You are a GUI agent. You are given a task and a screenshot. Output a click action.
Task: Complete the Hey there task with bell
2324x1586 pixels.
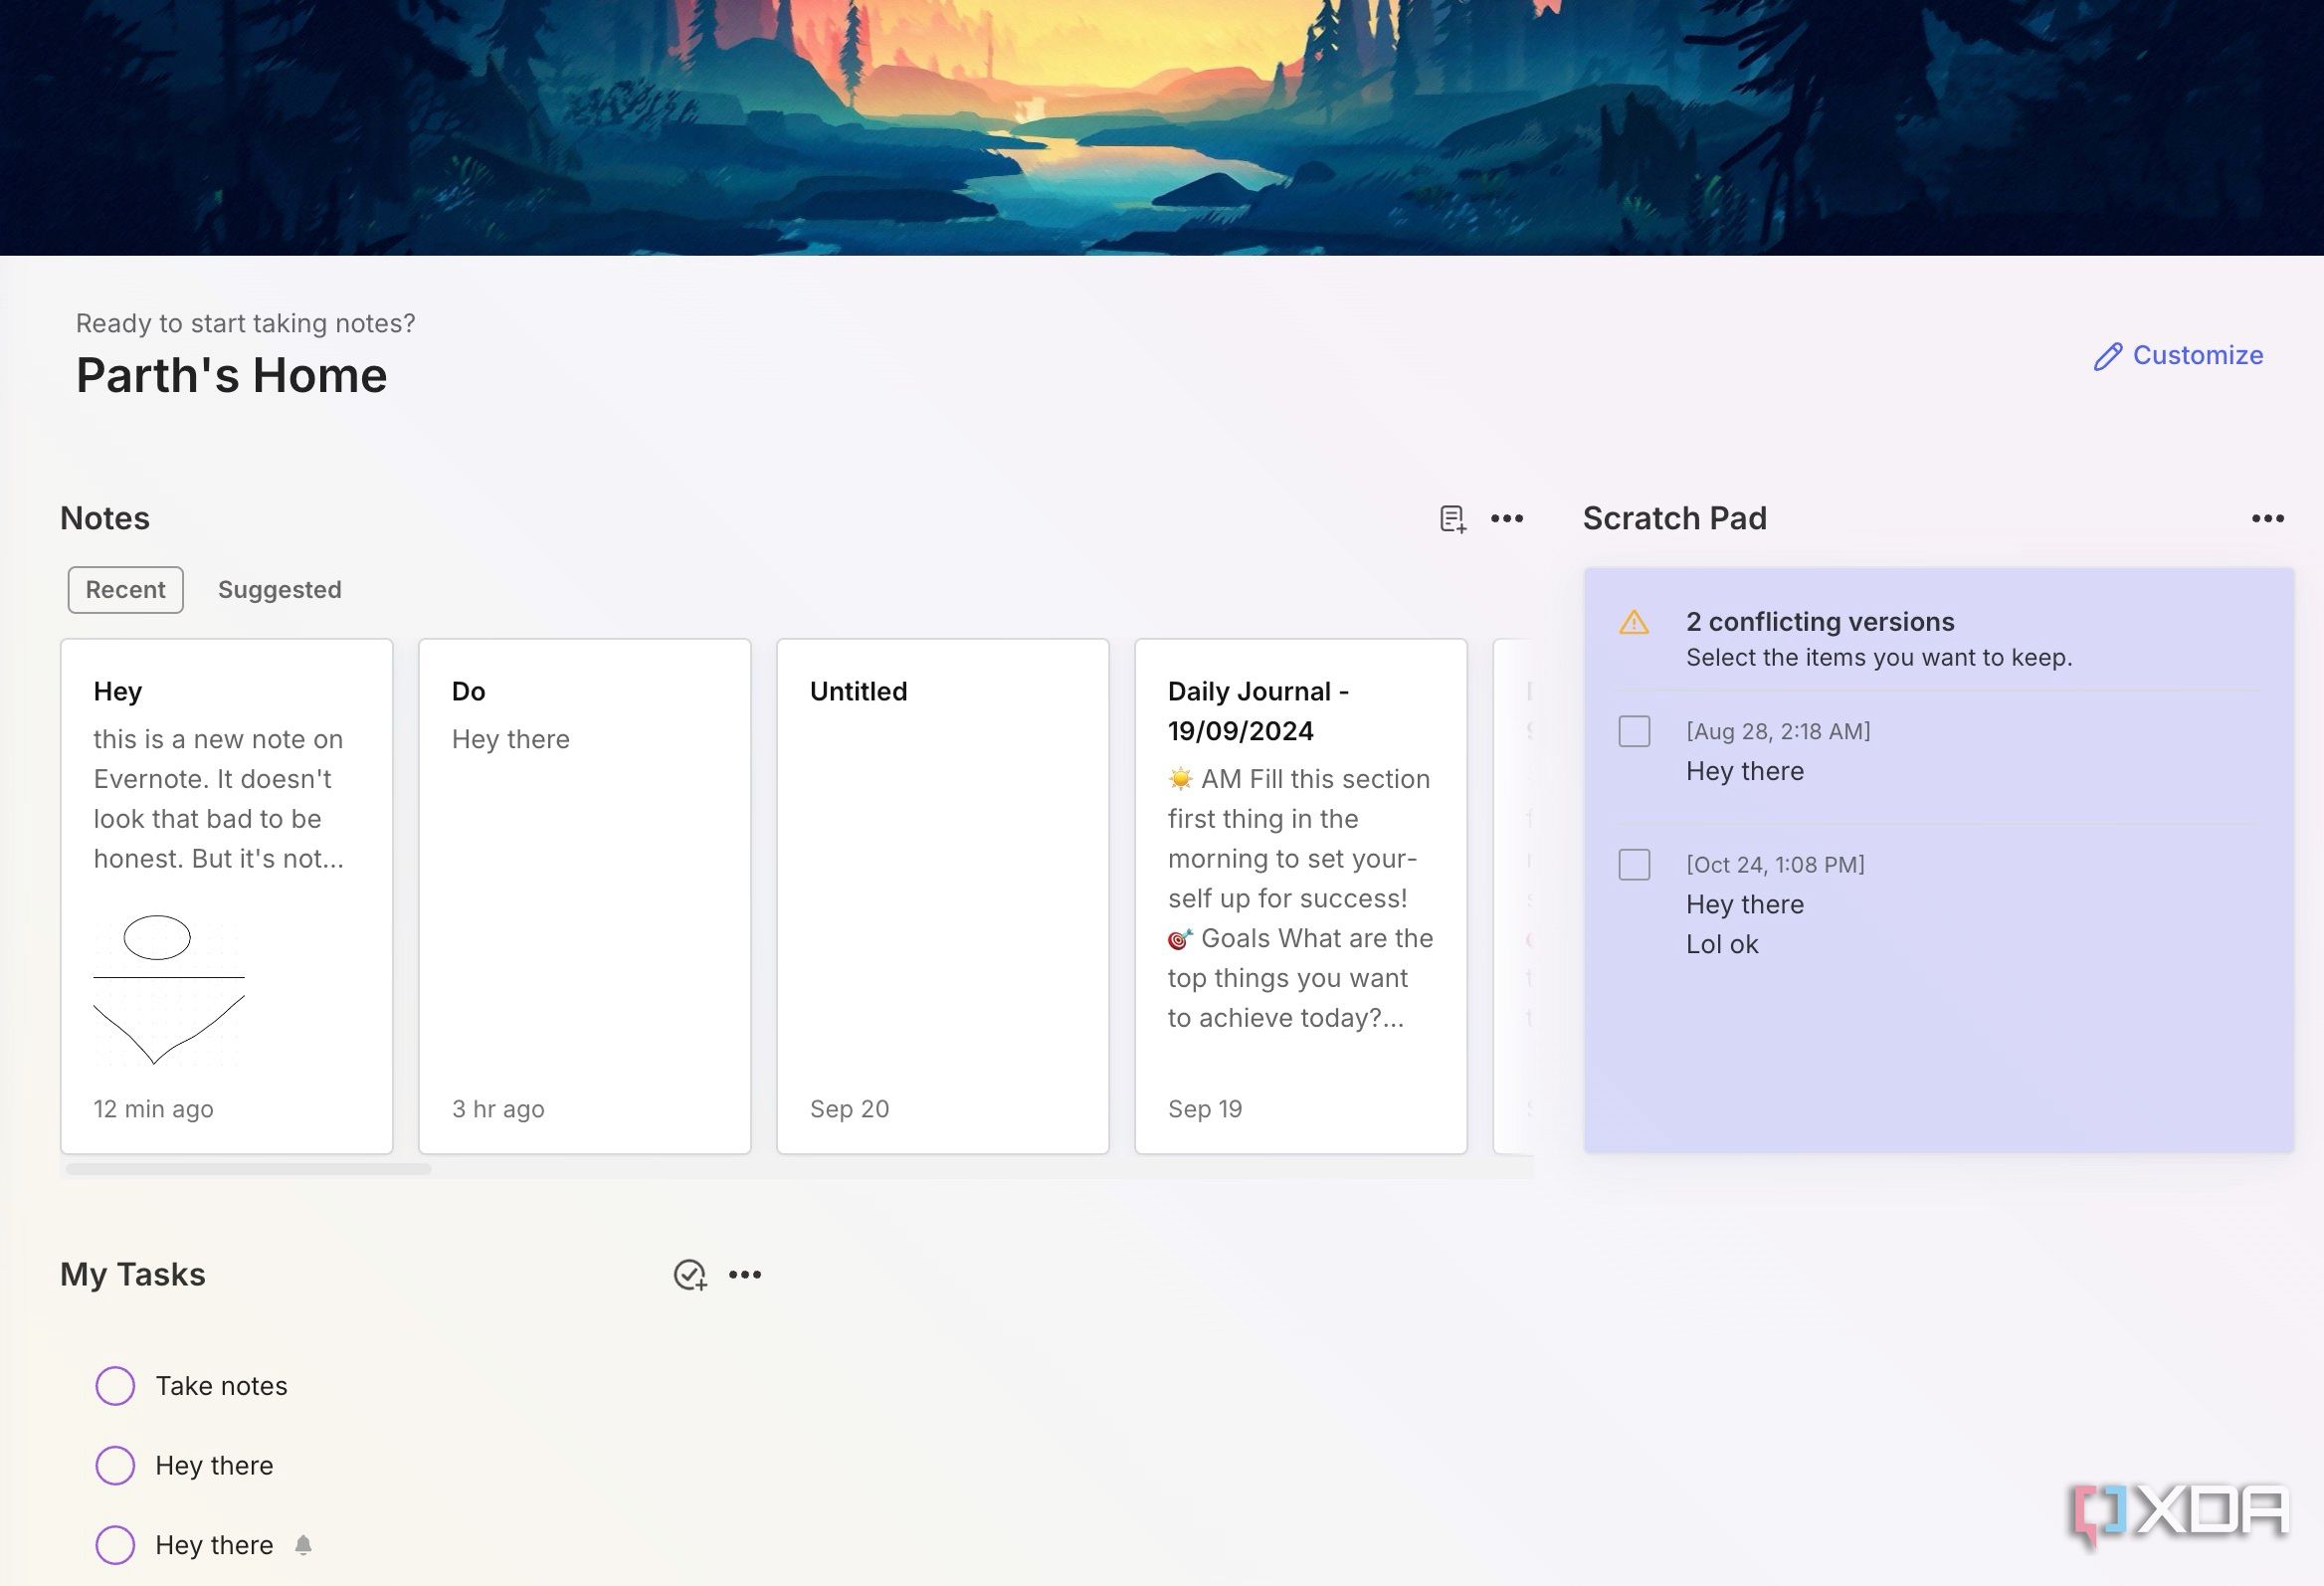click(x=115, y=1545)
